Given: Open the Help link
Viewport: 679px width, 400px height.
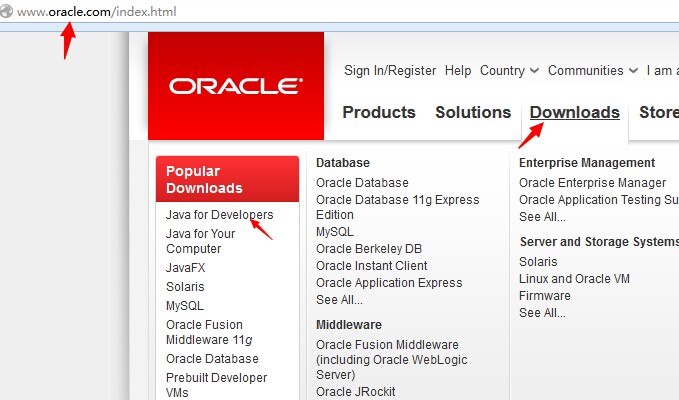Looking at the screenshot, I should (458, 71).
